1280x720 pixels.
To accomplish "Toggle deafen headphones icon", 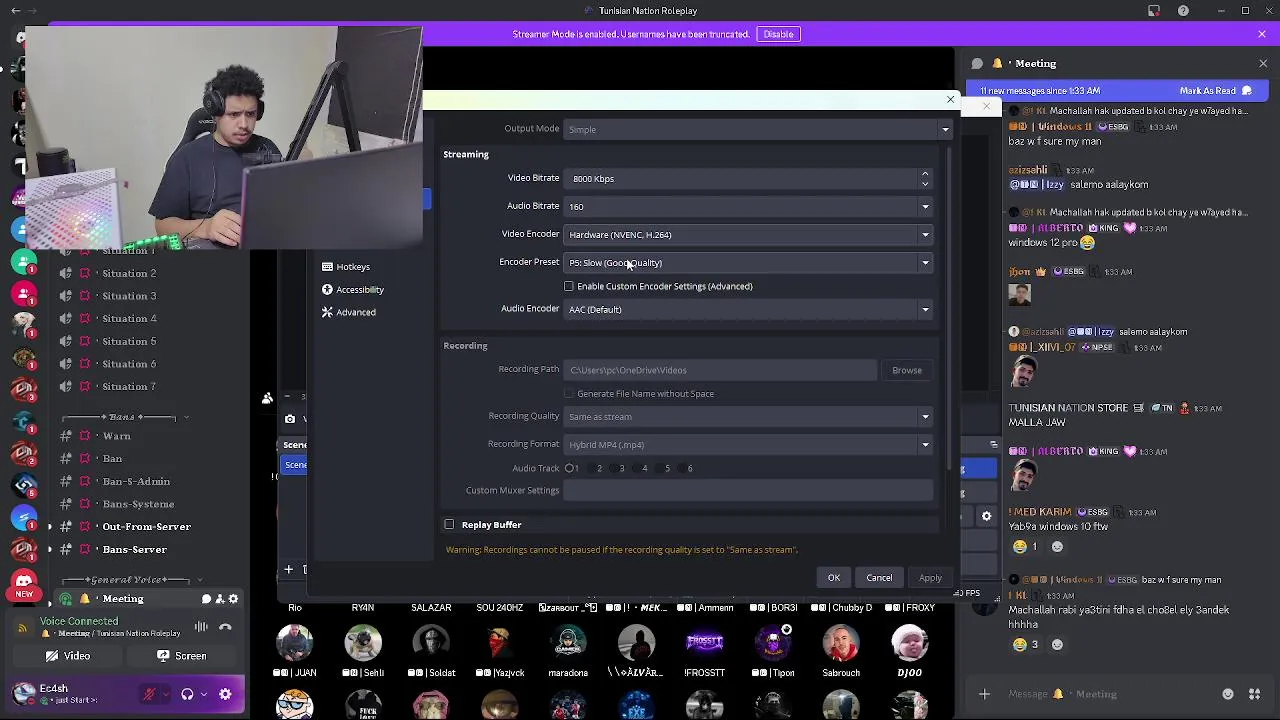I will [x=187, y=694].
